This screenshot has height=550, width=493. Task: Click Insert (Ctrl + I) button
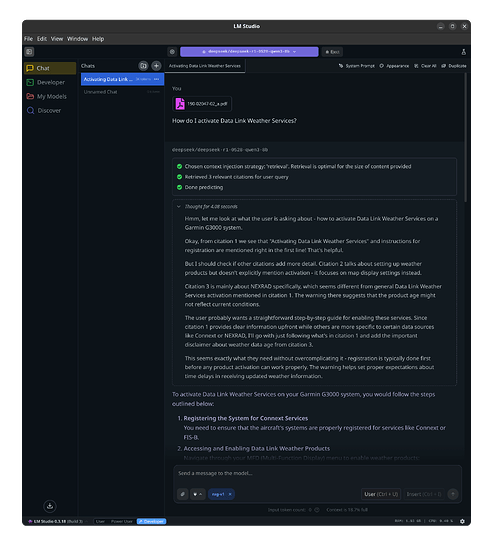(x=424, y=494)
